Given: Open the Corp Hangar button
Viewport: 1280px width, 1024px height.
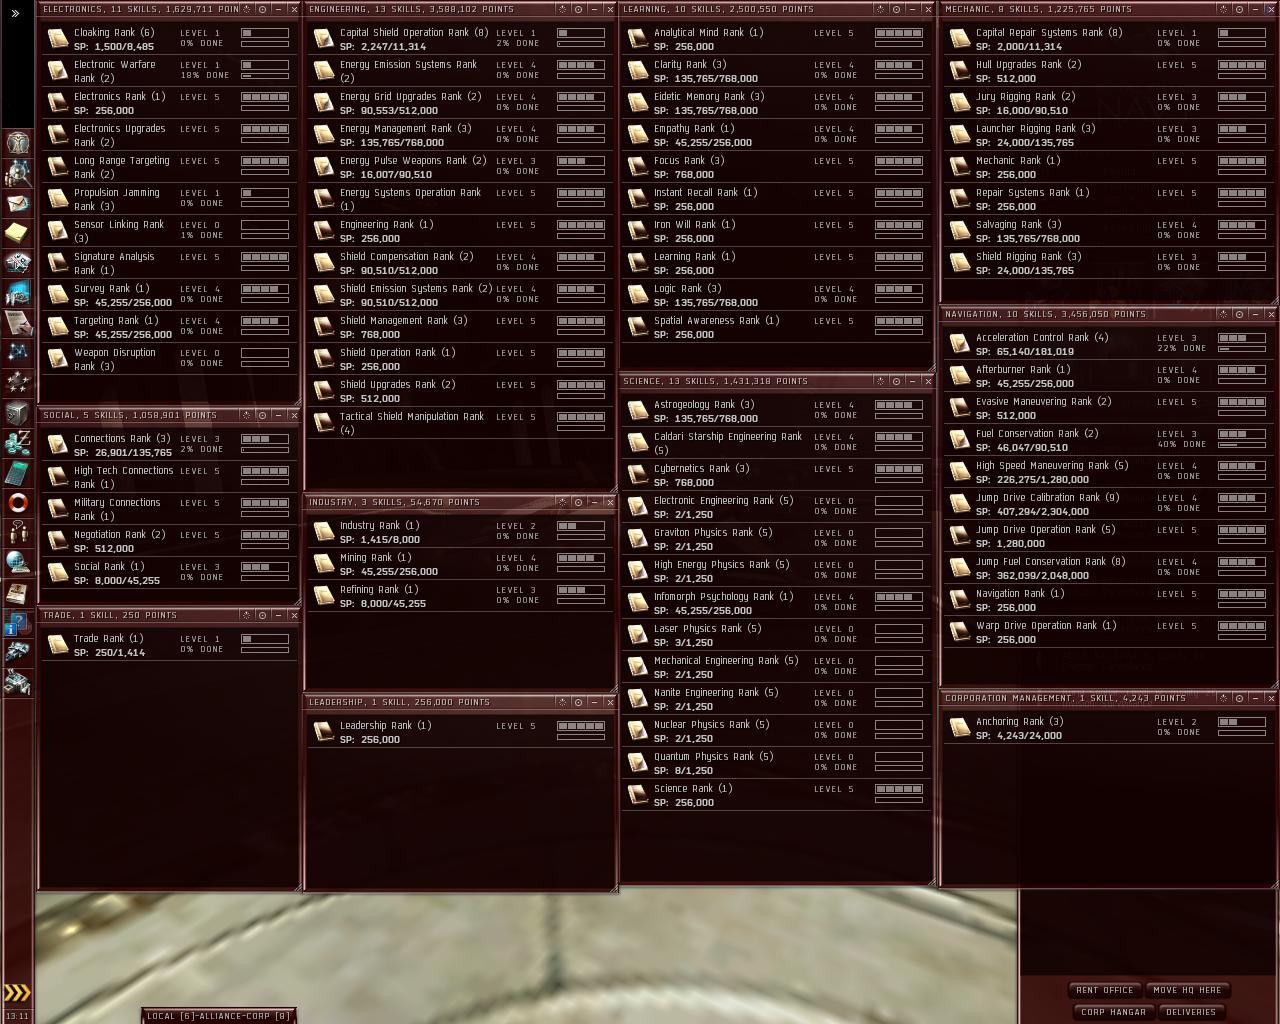Looking at the screenshot, I should [1113, 1012].
